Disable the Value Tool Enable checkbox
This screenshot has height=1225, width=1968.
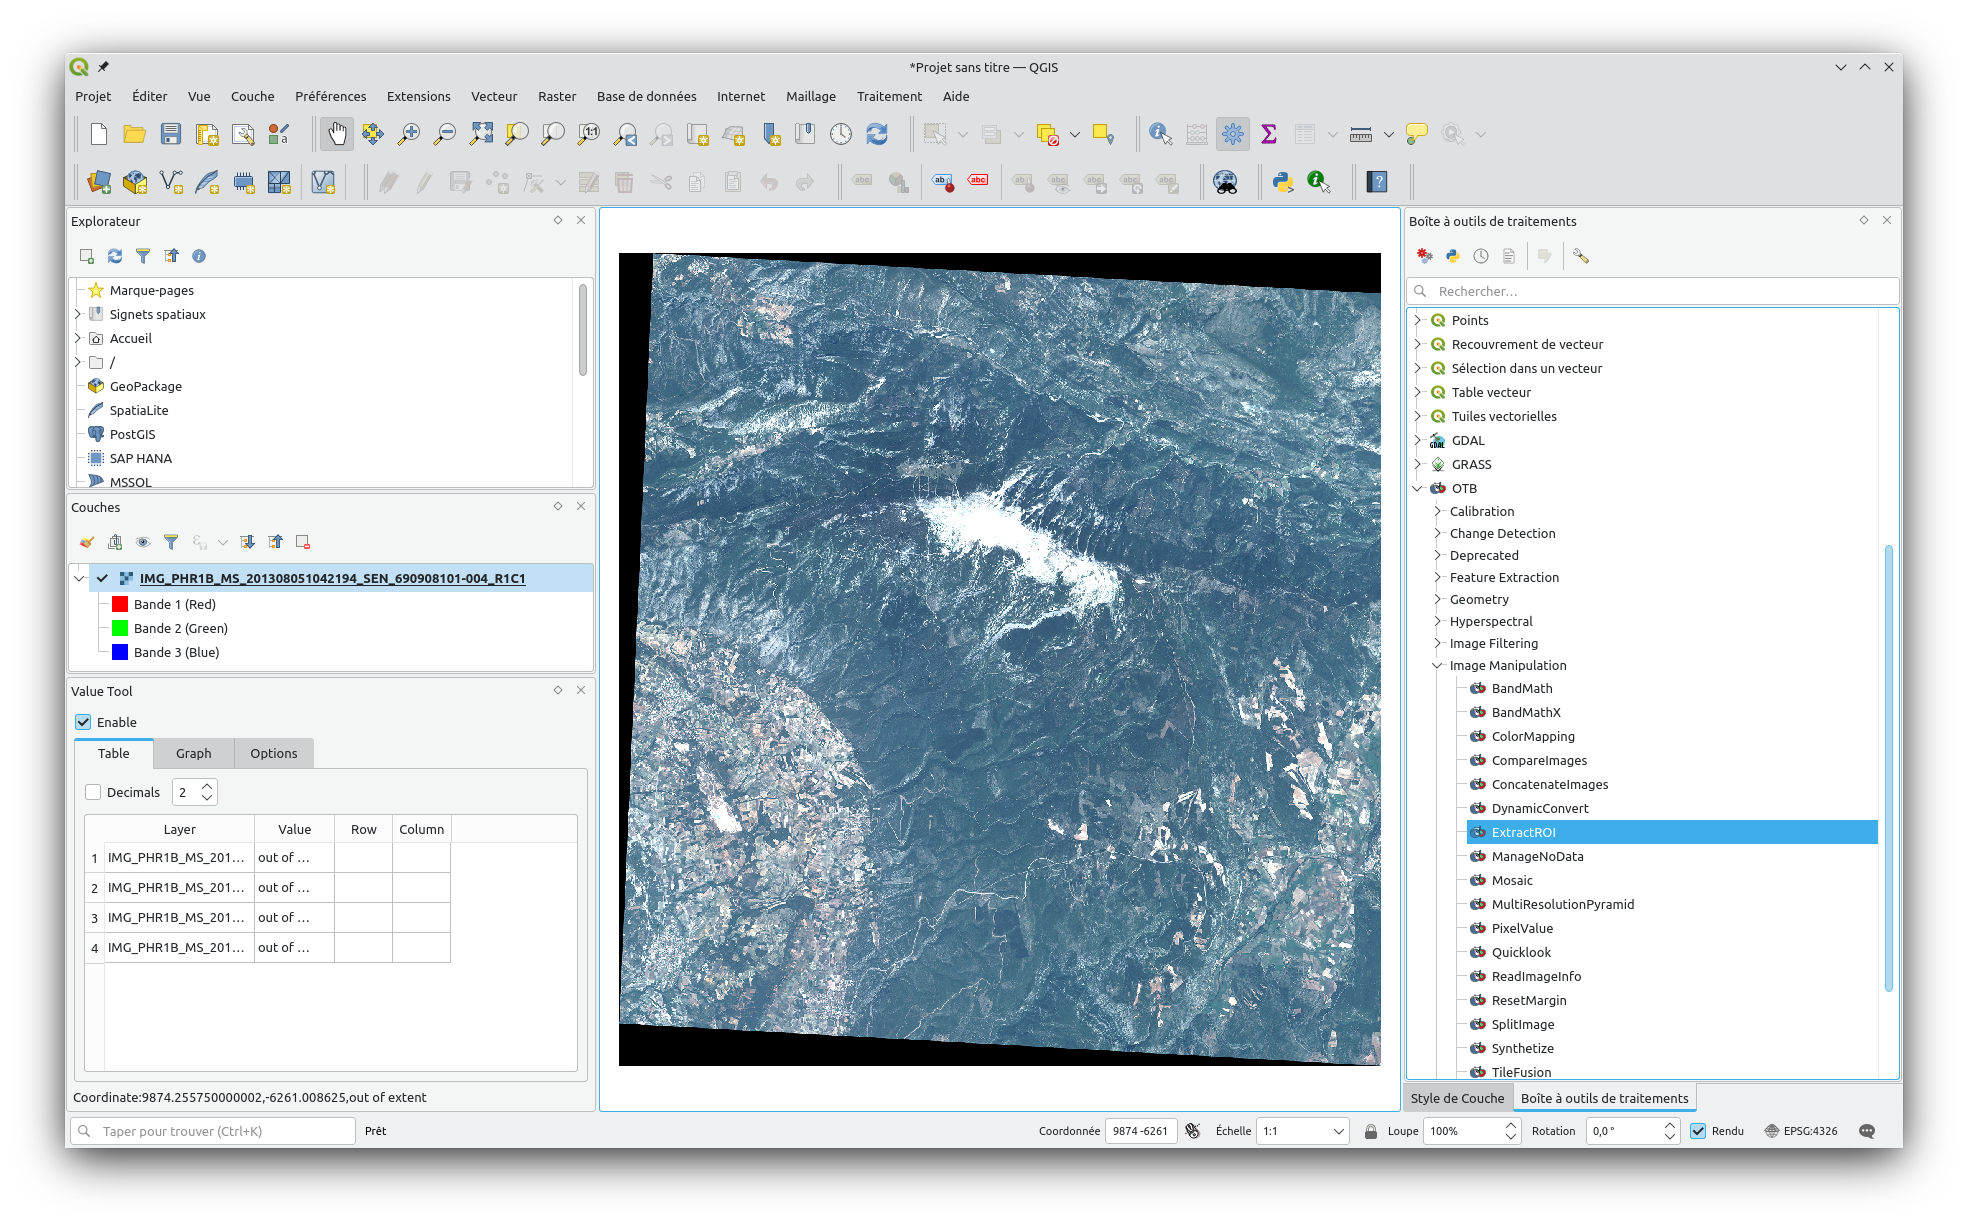click(x=83, y=721)
